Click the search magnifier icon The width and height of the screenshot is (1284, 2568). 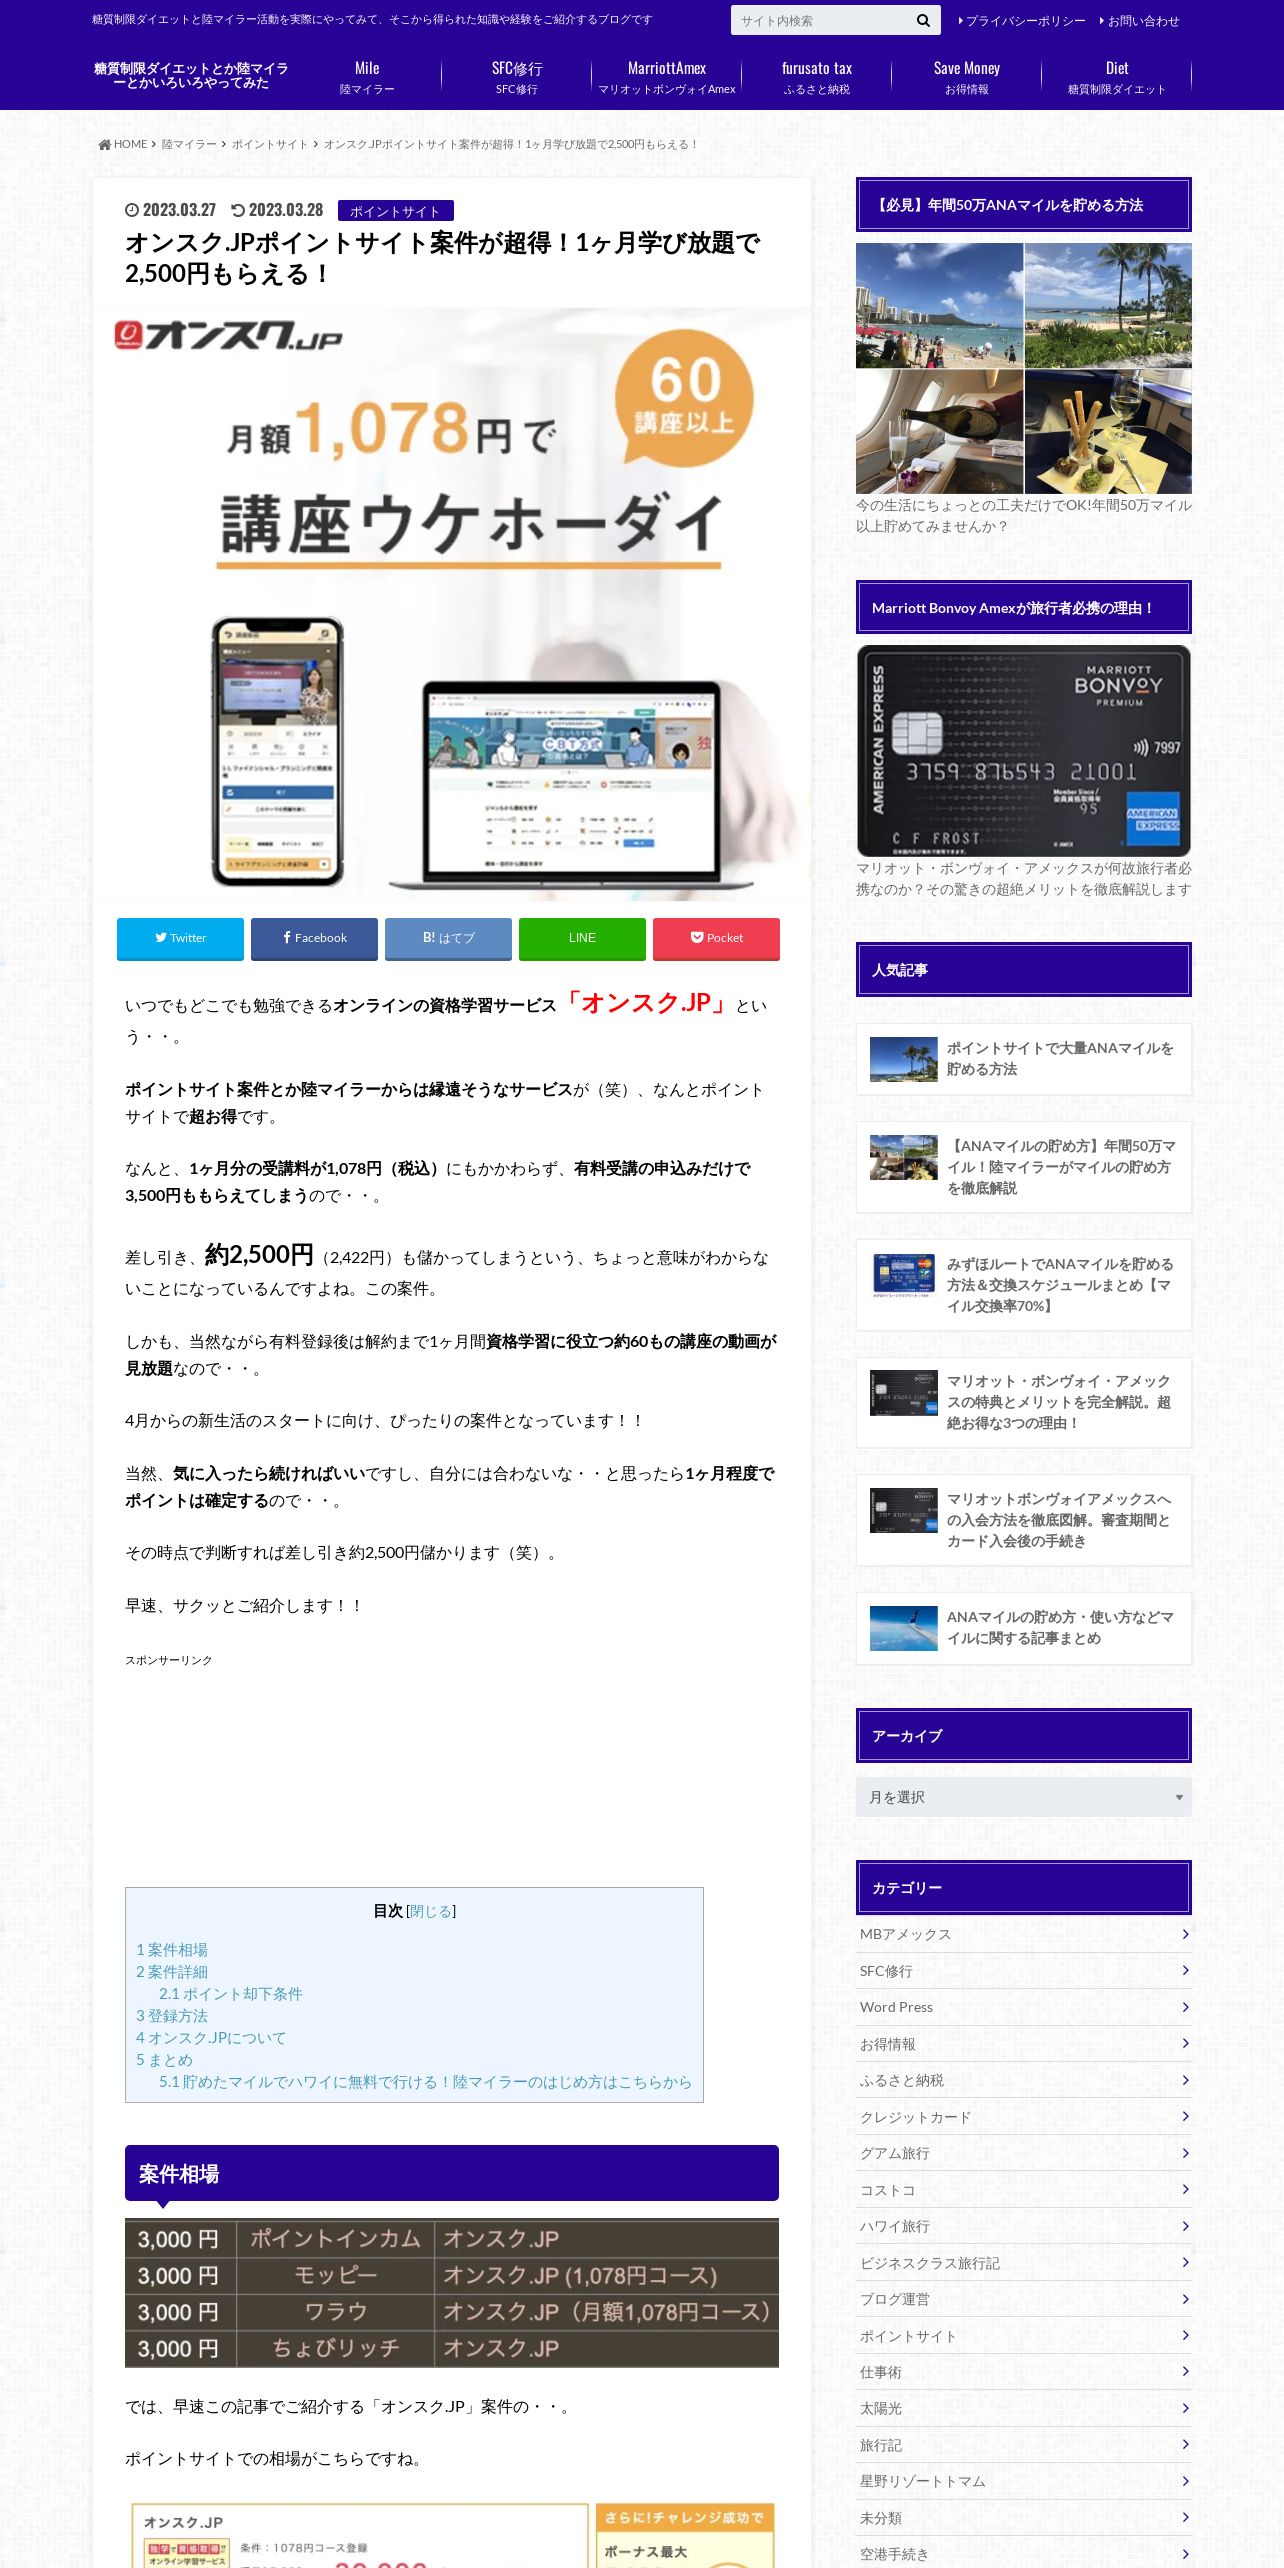click(x=923, y=20)
